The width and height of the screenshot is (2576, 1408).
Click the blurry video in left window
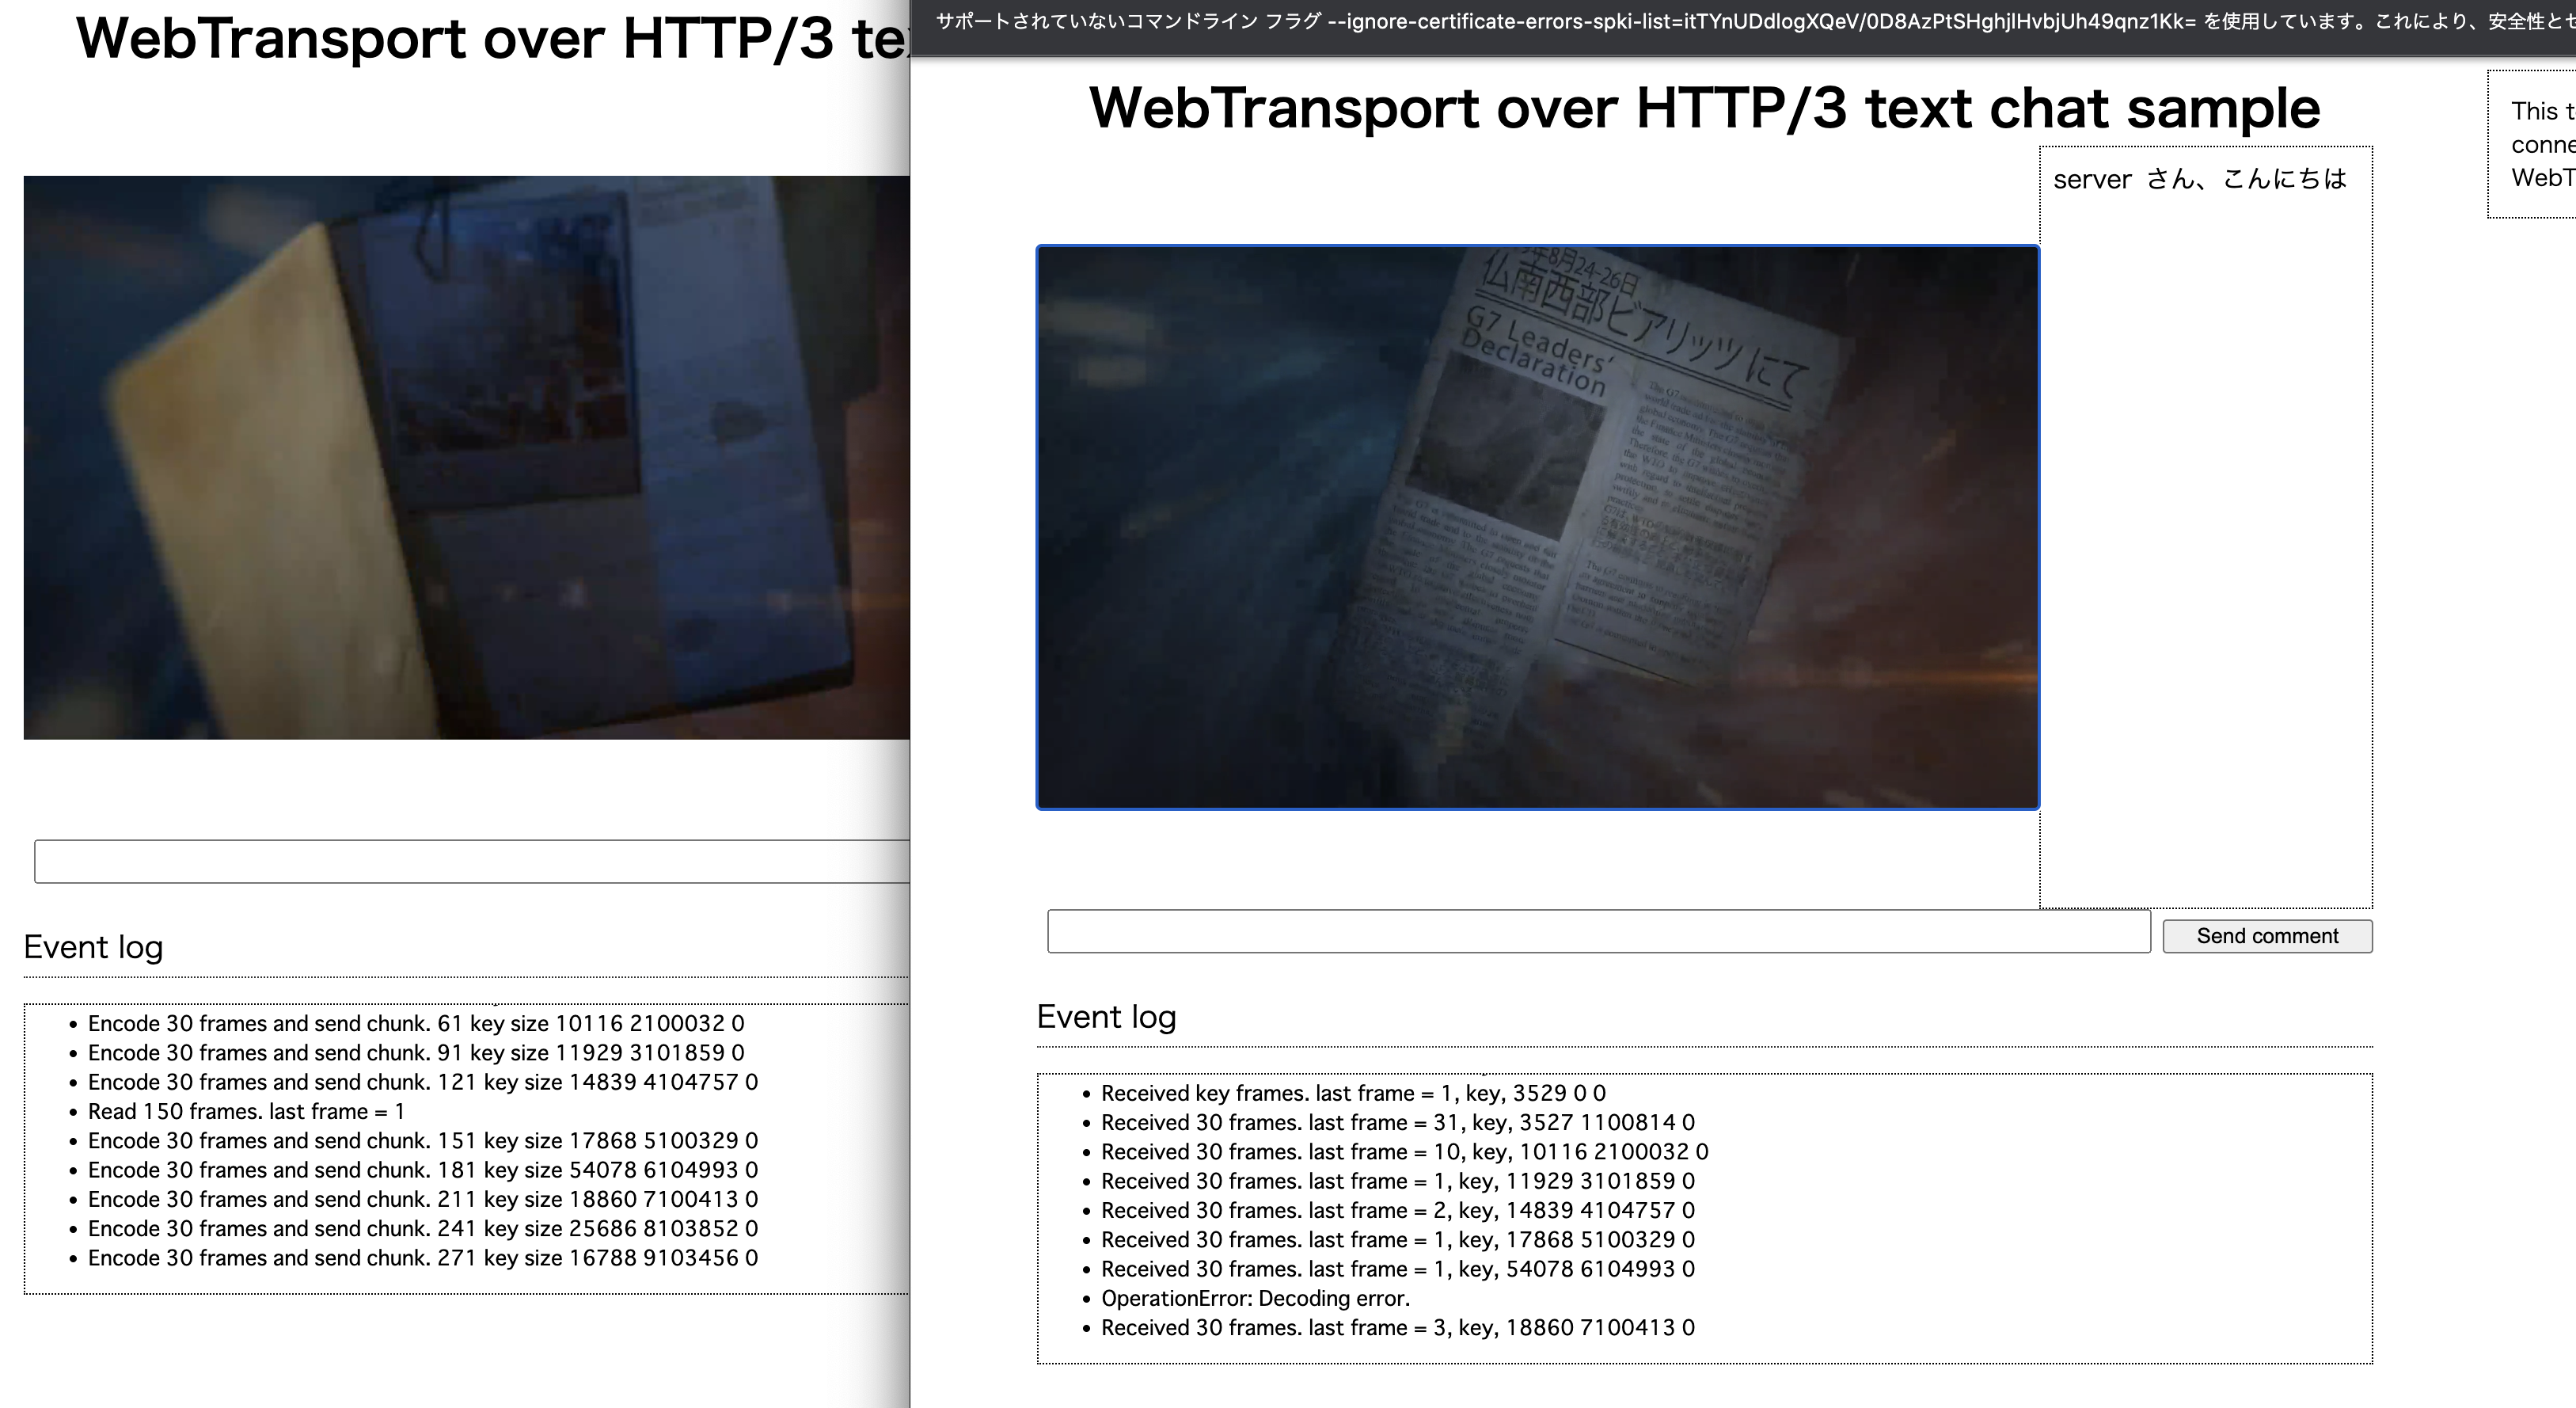click(467, 458)
